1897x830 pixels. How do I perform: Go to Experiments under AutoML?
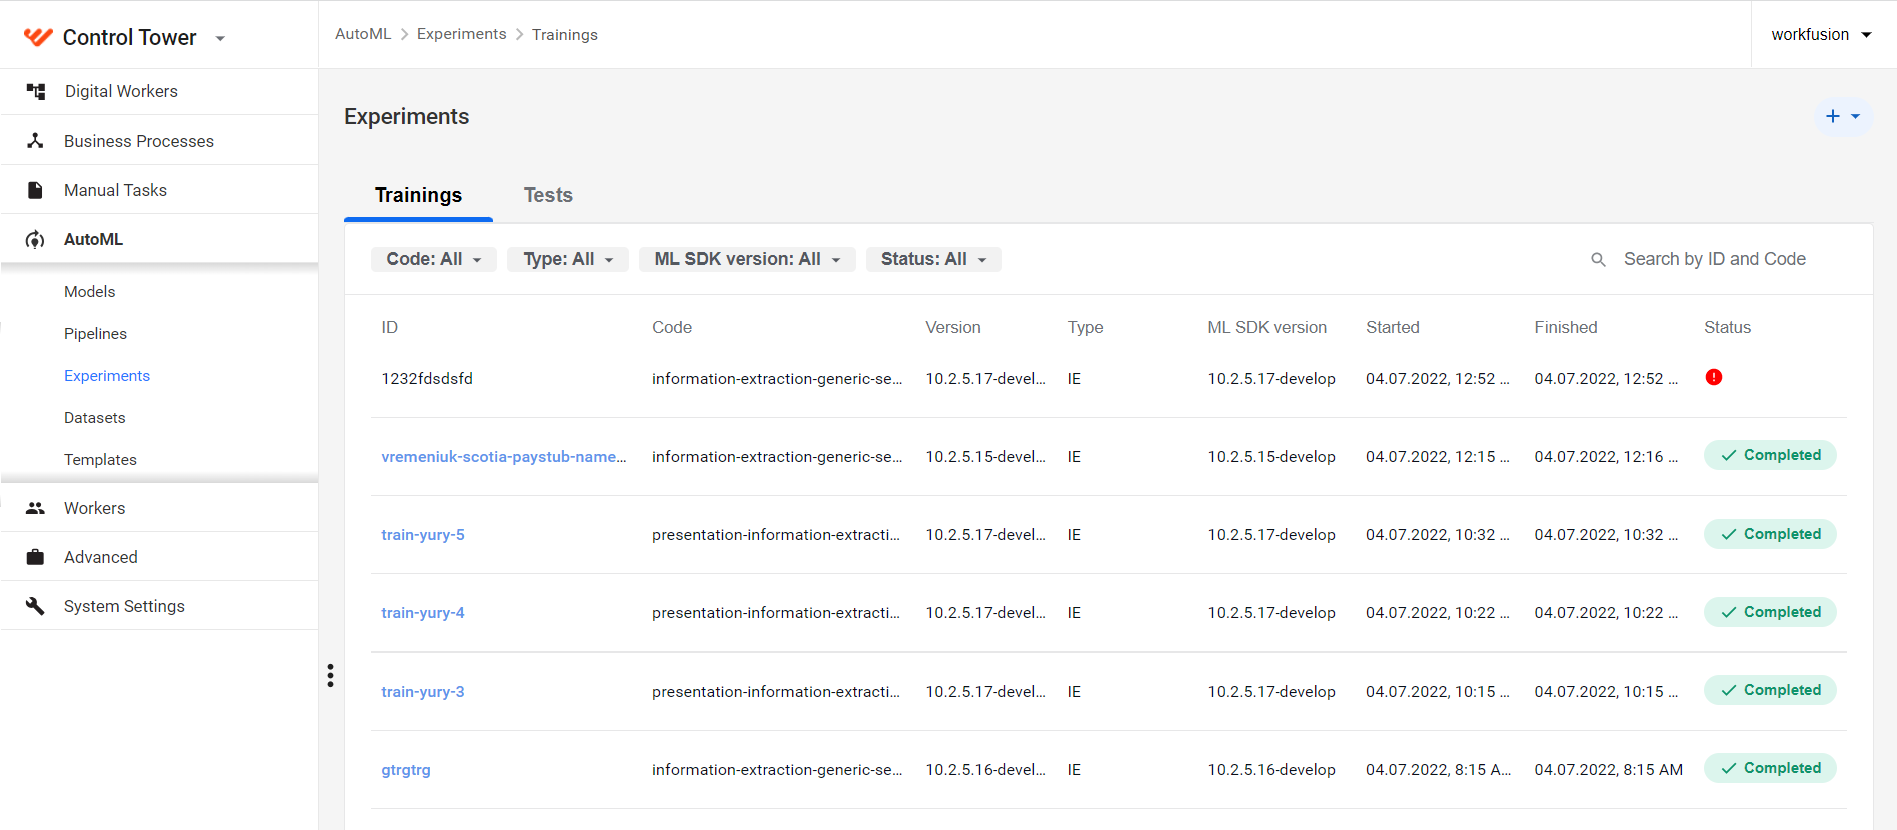click(107, 376)
